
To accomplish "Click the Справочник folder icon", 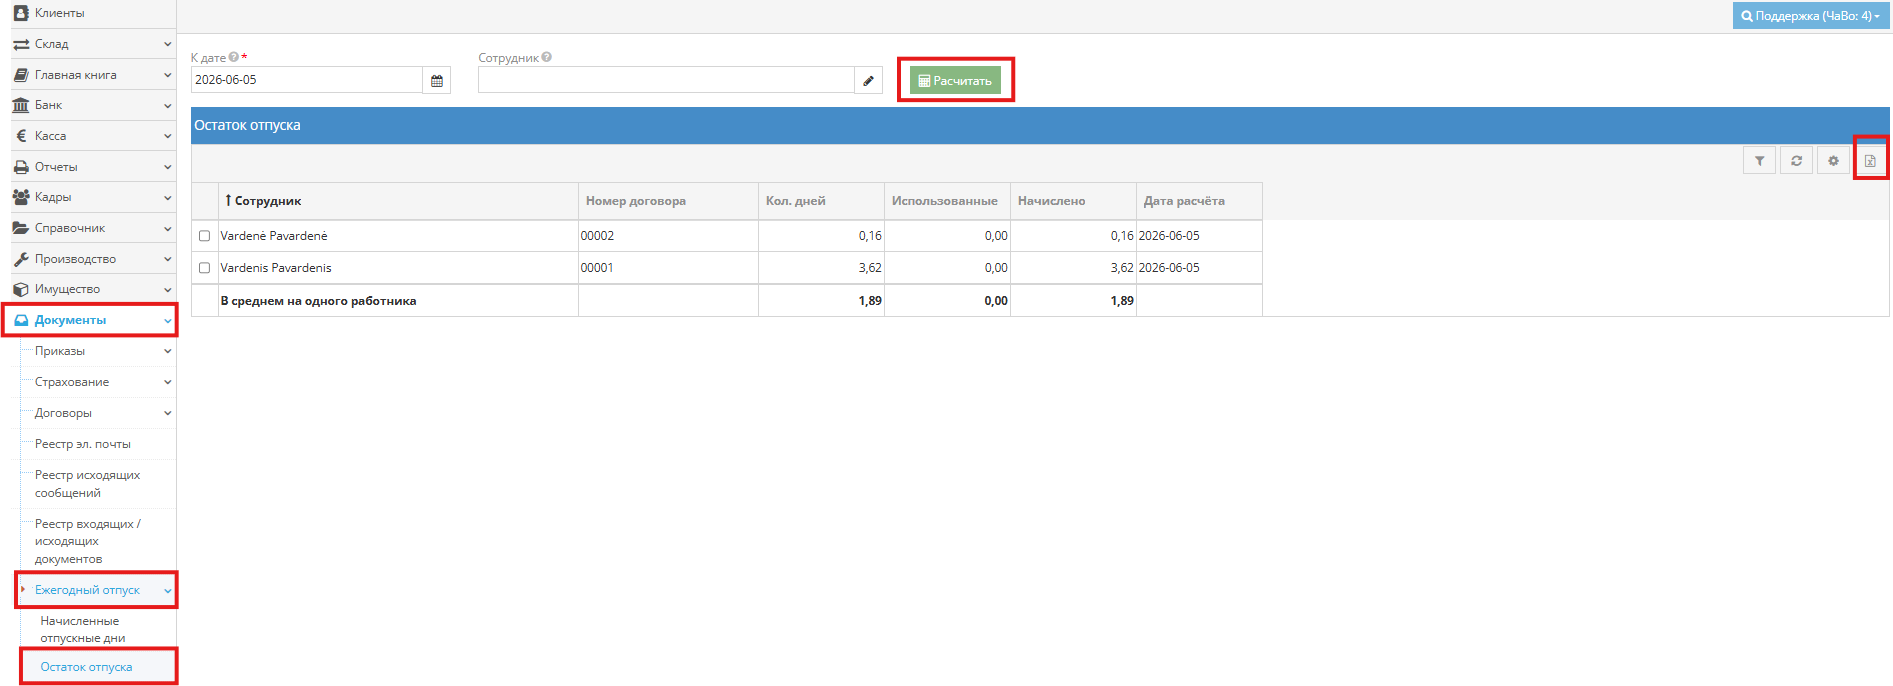I will pos(21,228).
